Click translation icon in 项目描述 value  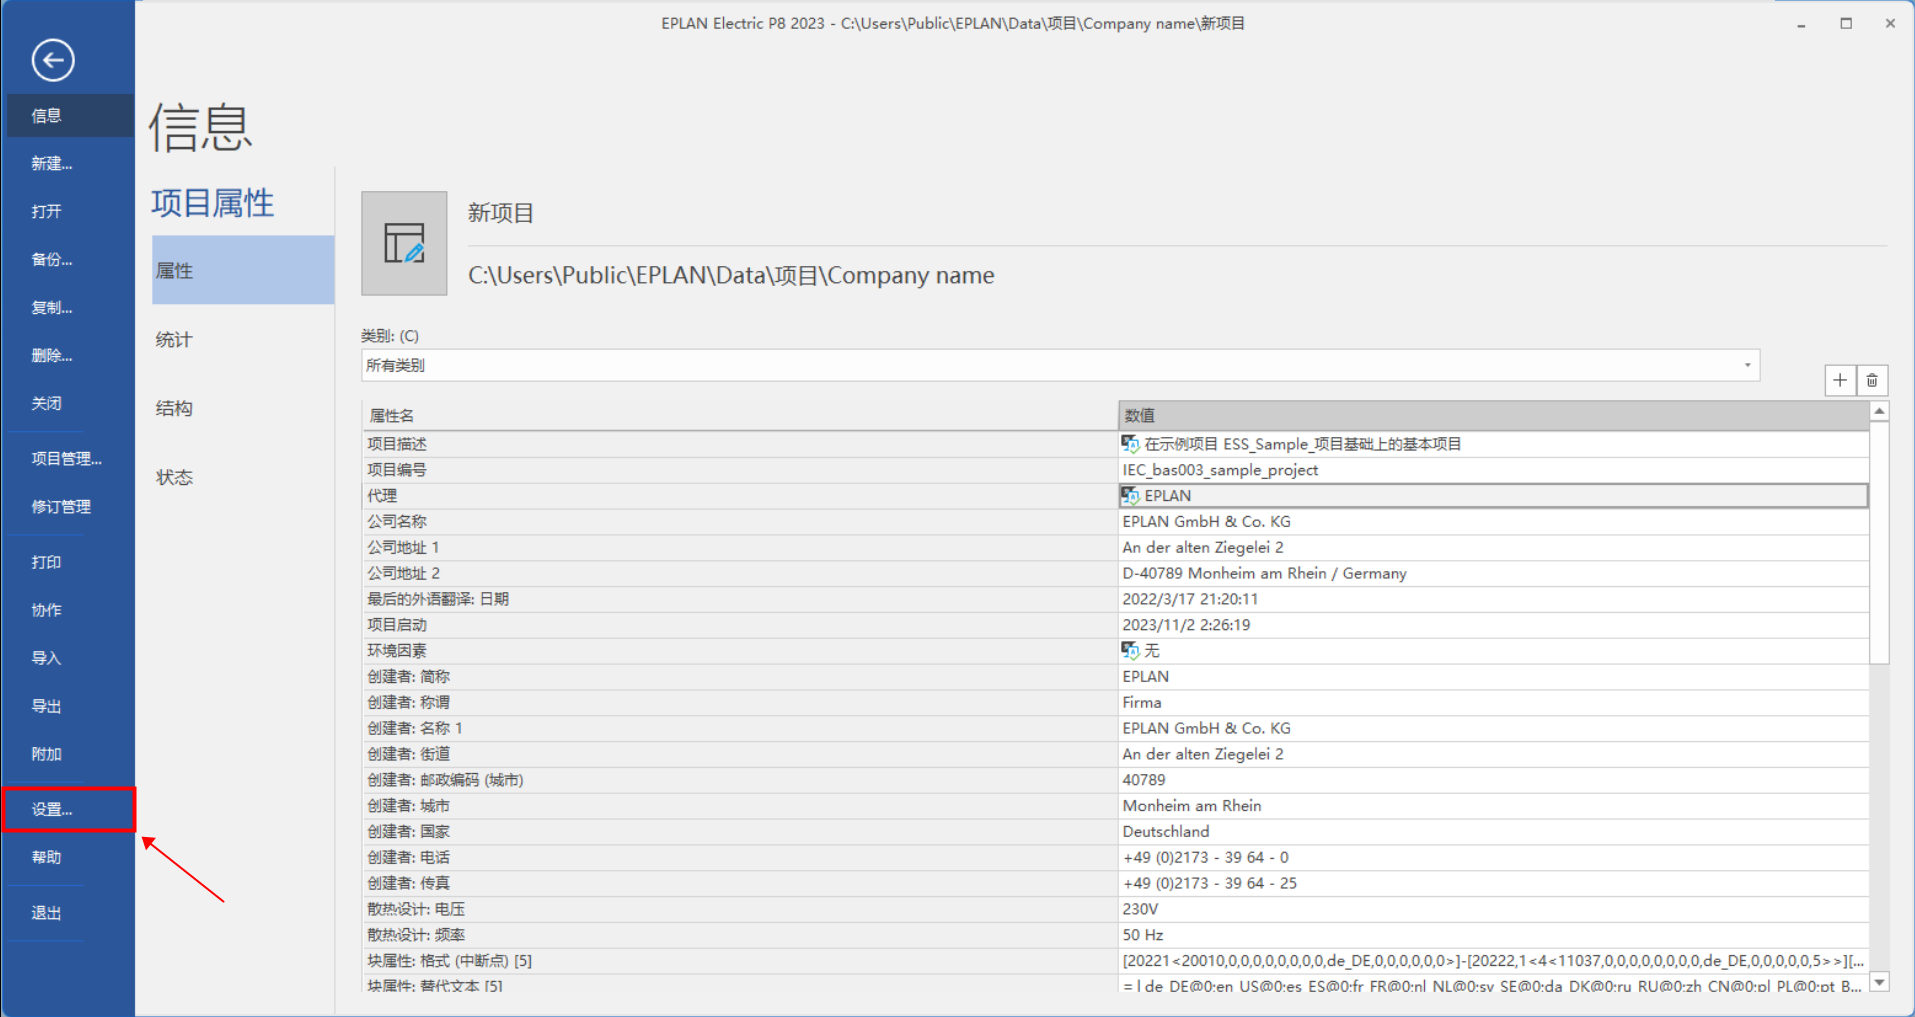tap(1130, 444)
